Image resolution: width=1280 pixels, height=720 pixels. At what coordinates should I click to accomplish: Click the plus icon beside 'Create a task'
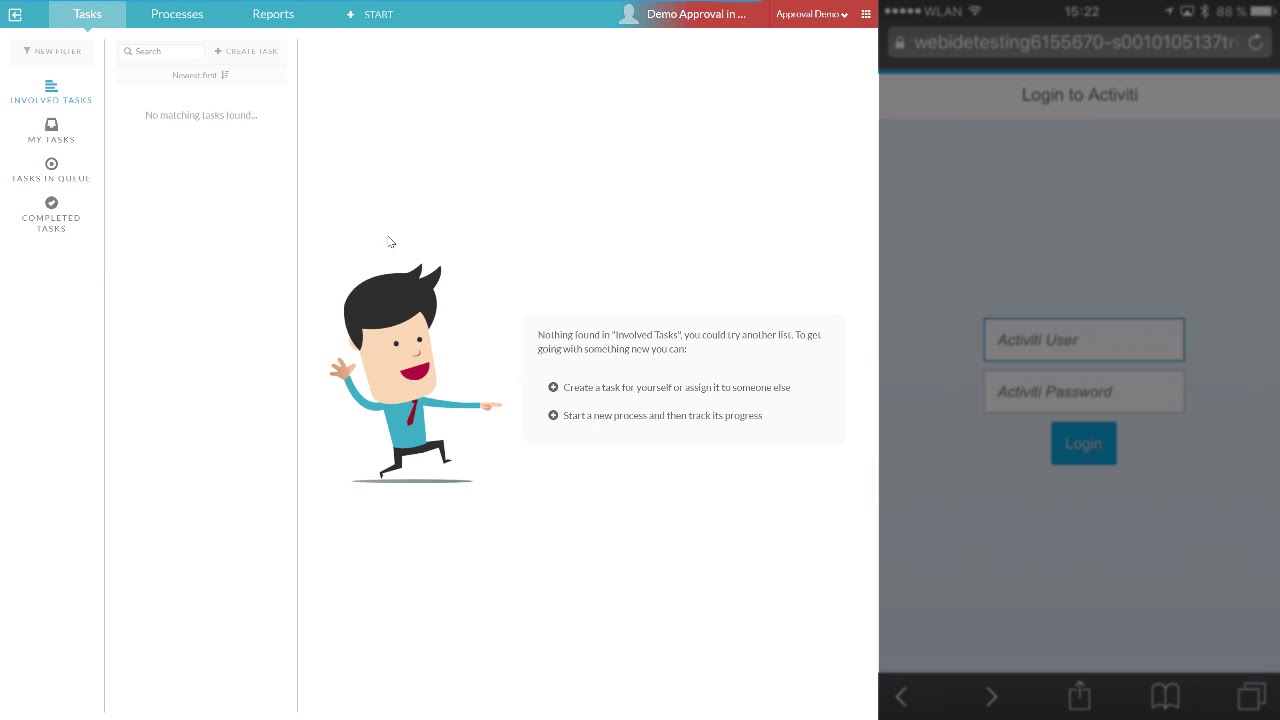pos(553,387)
